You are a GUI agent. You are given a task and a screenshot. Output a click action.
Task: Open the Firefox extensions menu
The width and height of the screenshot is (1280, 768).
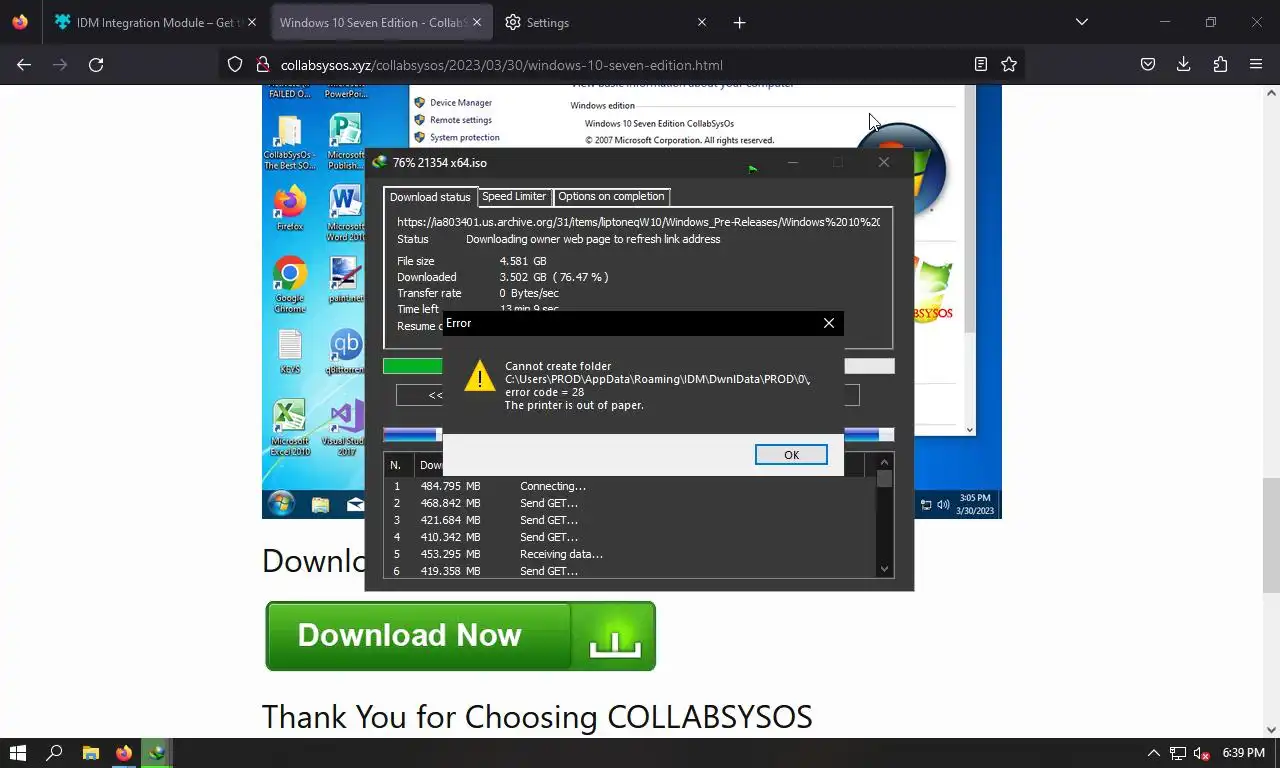click(x=1220, y=65)
